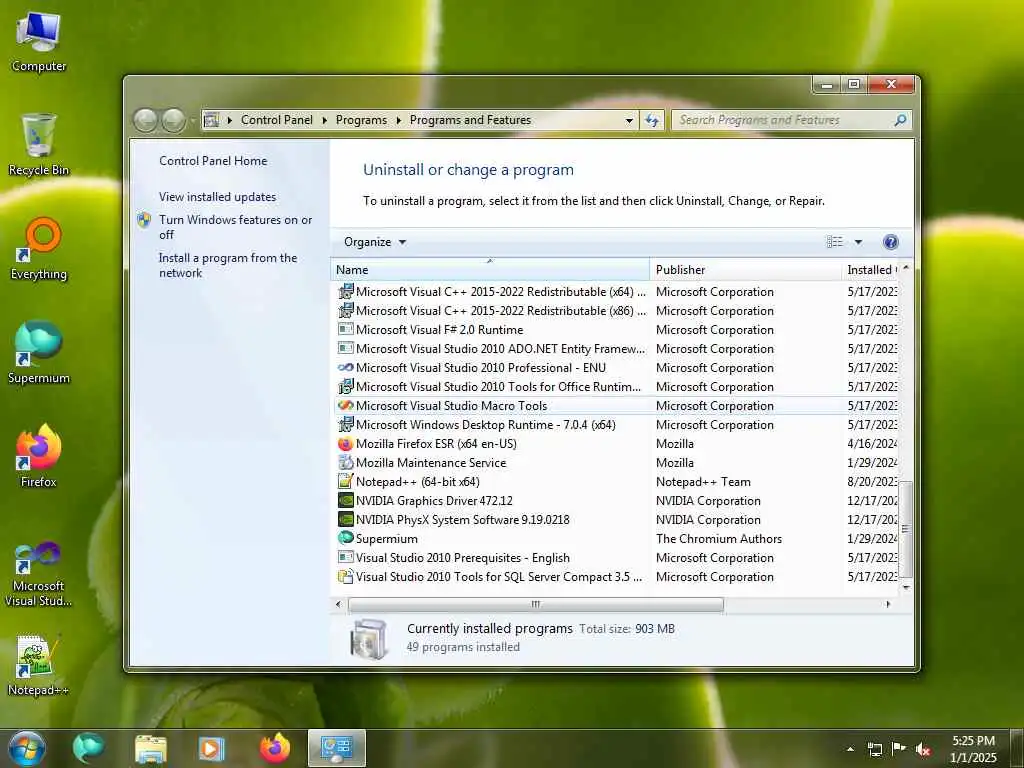Select the Microsoft Visual Studio desktop shortcut
The image size is (1024, 768).
pyautogui.click(x=39, y=575)
